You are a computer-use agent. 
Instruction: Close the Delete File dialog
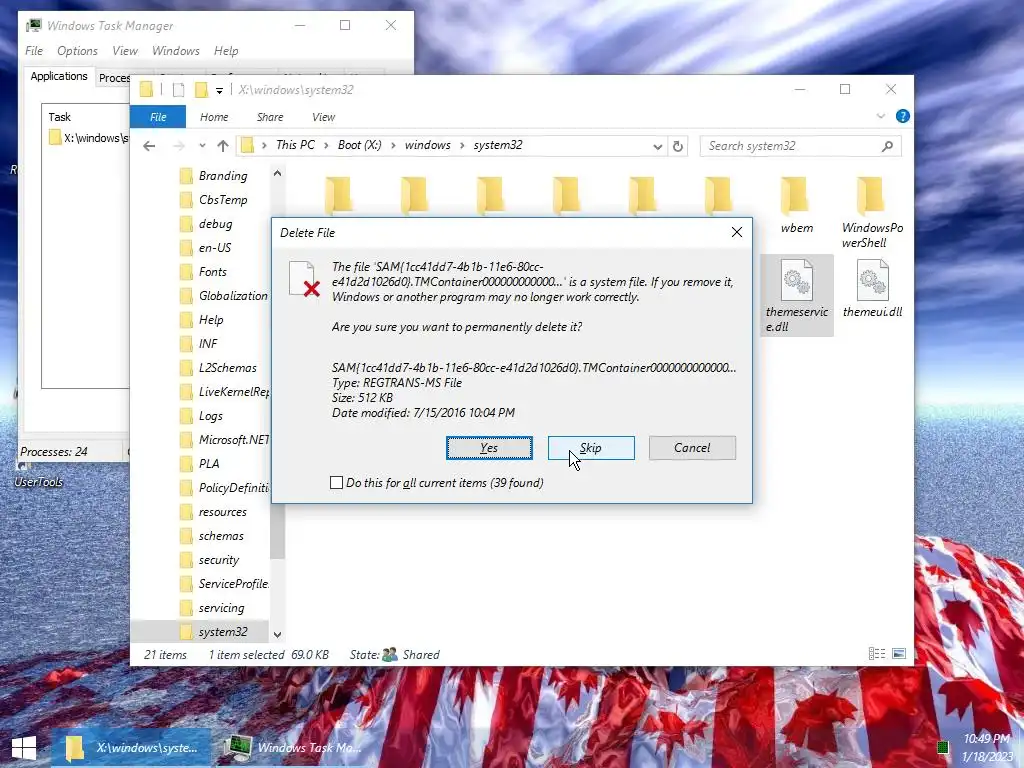click(737, 232)
